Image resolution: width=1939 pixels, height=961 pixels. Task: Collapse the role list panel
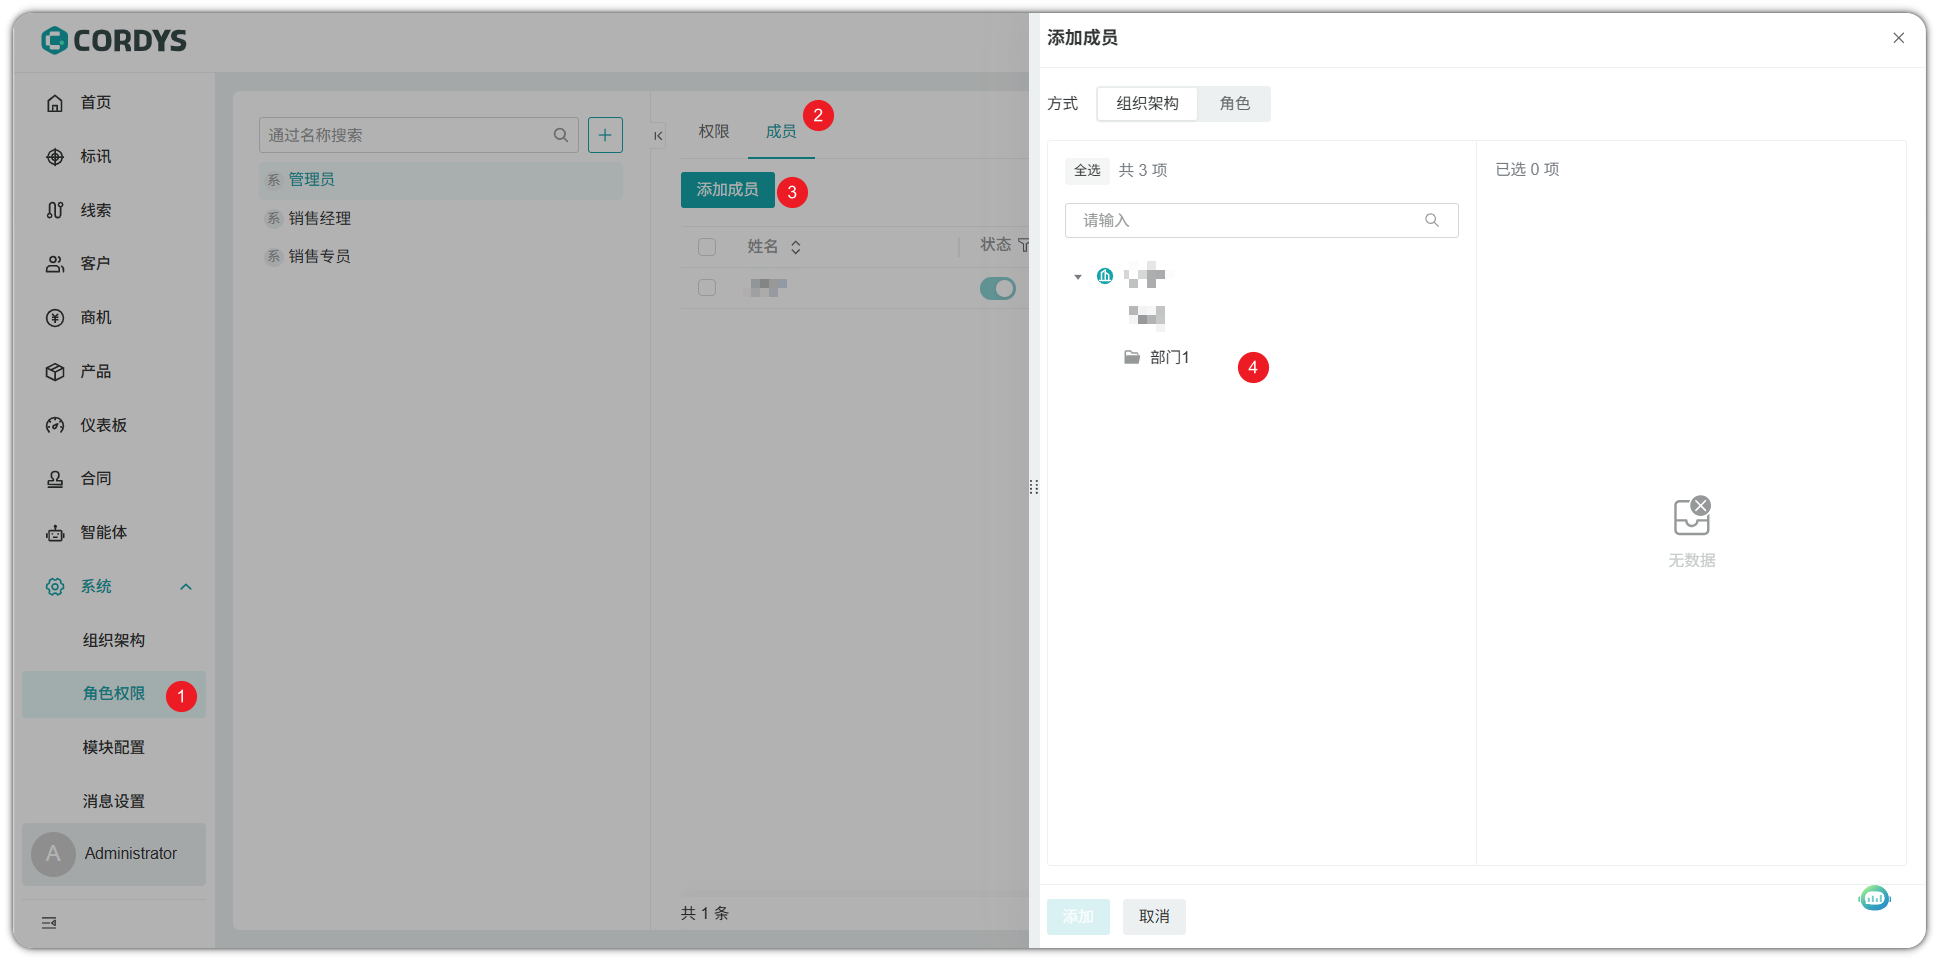click(658, 136)
